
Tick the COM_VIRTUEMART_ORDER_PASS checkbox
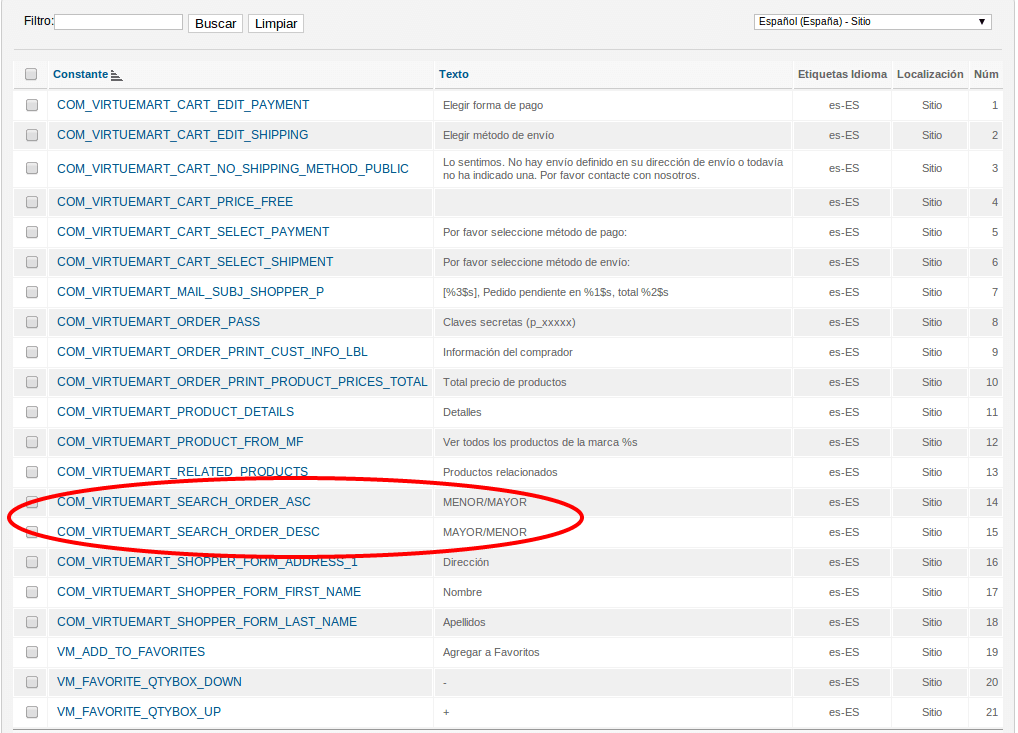pos(32,322)
